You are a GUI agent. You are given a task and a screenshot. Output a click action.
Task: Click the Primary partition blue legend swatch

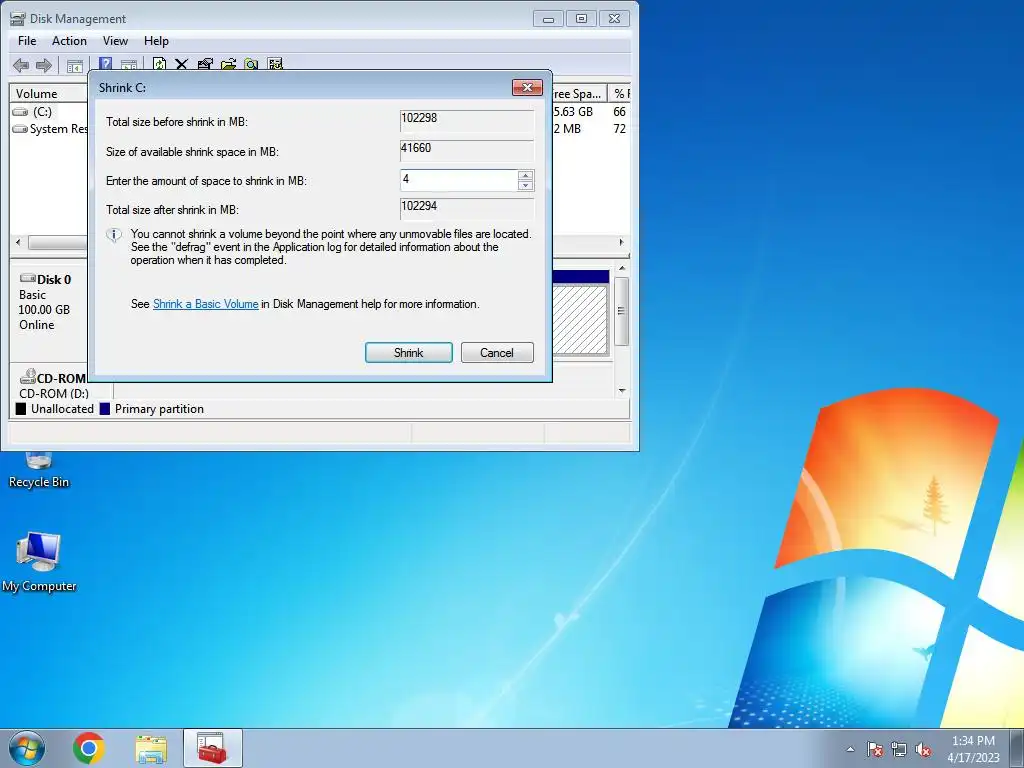pyautogui.click(x=104, y=409)
